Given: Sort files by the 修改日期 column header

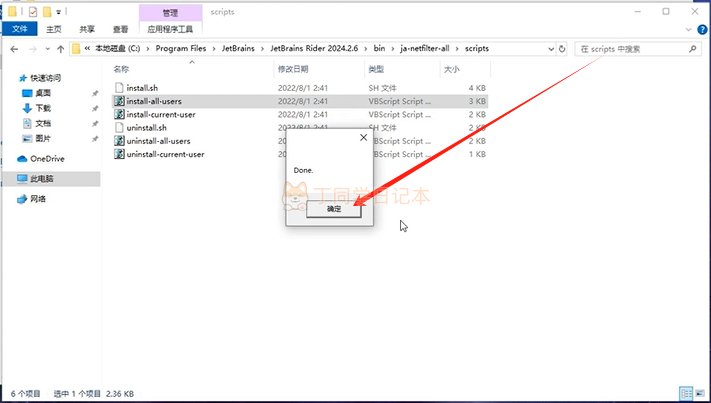Looking at the screenshot, I should pos(292,70).
